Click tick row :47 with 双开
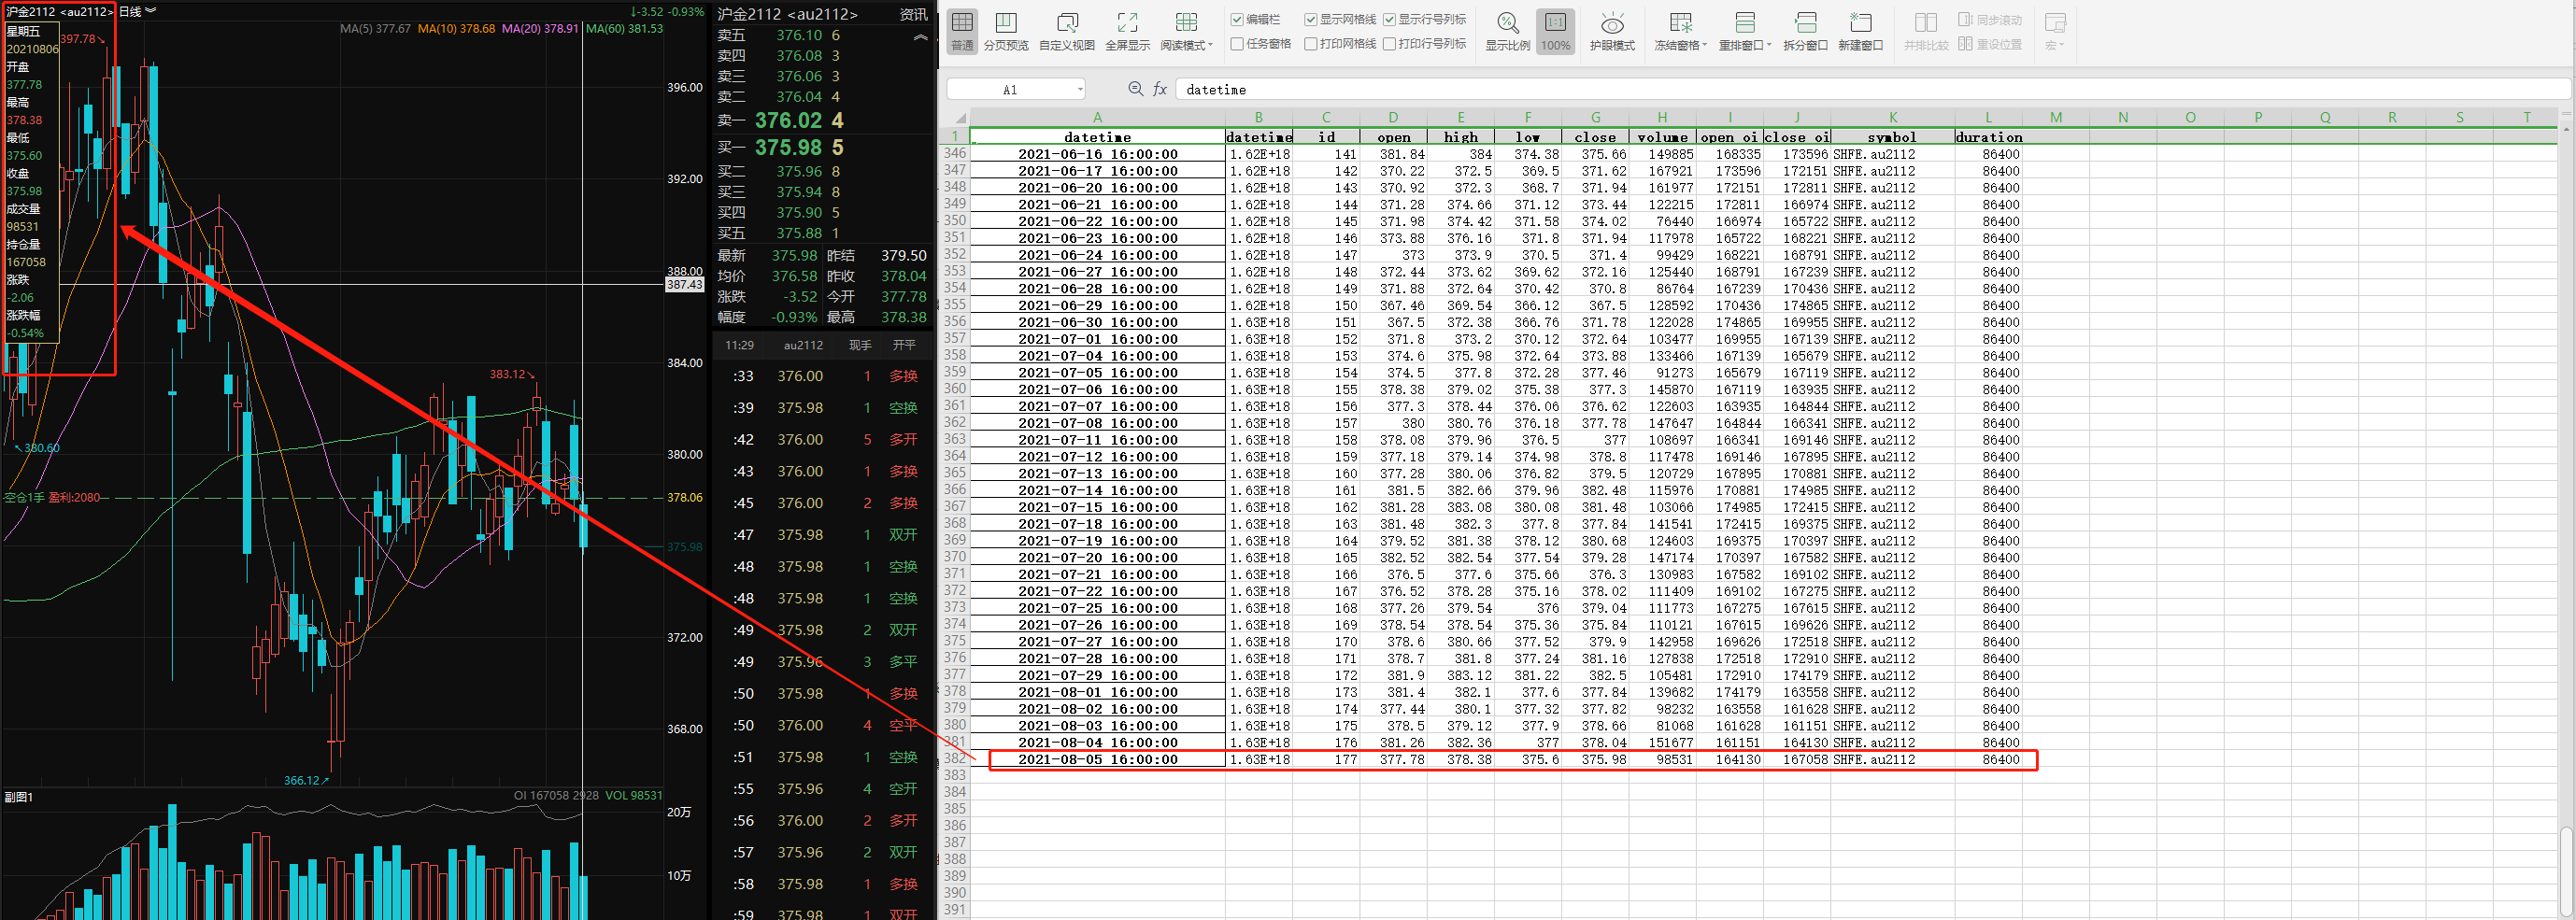 coord(824,535)
